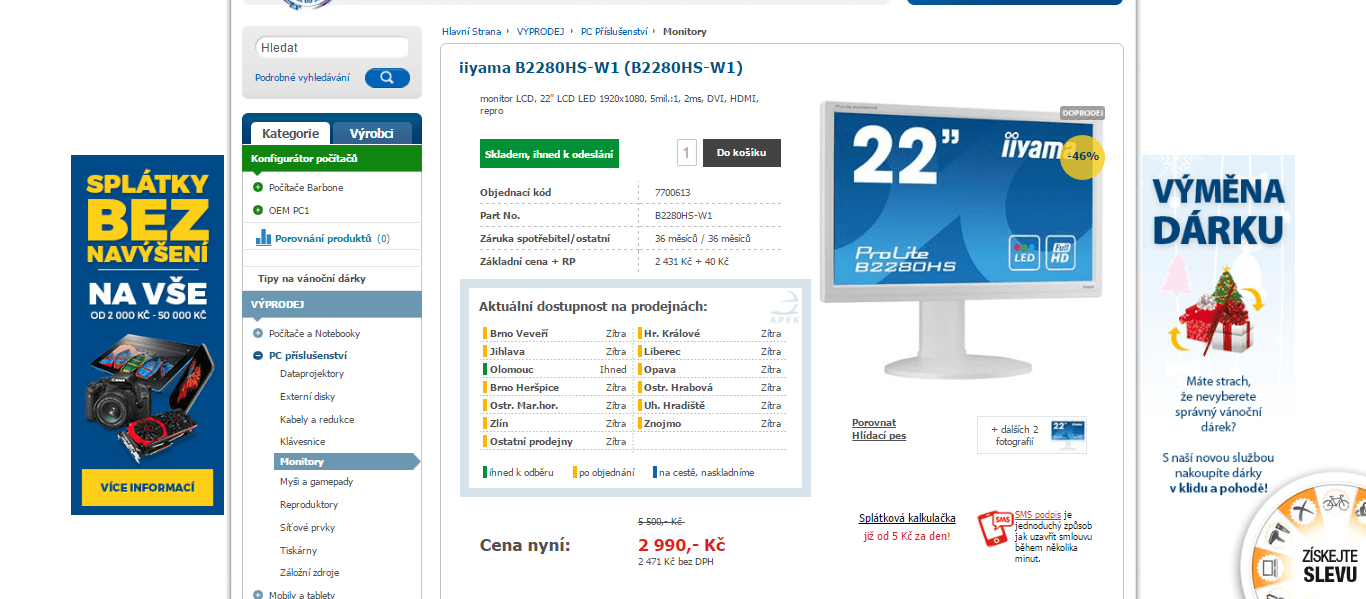Image resolution: width=1366 pixels, height=599 pixels.
Task: Click VÍCE INFORMACÍ on left banner
Action: coord(148,487)
